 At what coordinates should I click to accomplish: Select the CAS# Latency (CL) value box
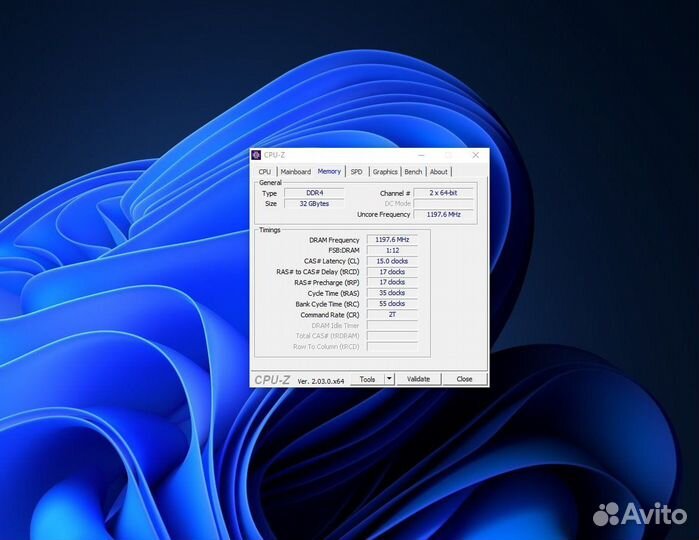tap(392, 261)
